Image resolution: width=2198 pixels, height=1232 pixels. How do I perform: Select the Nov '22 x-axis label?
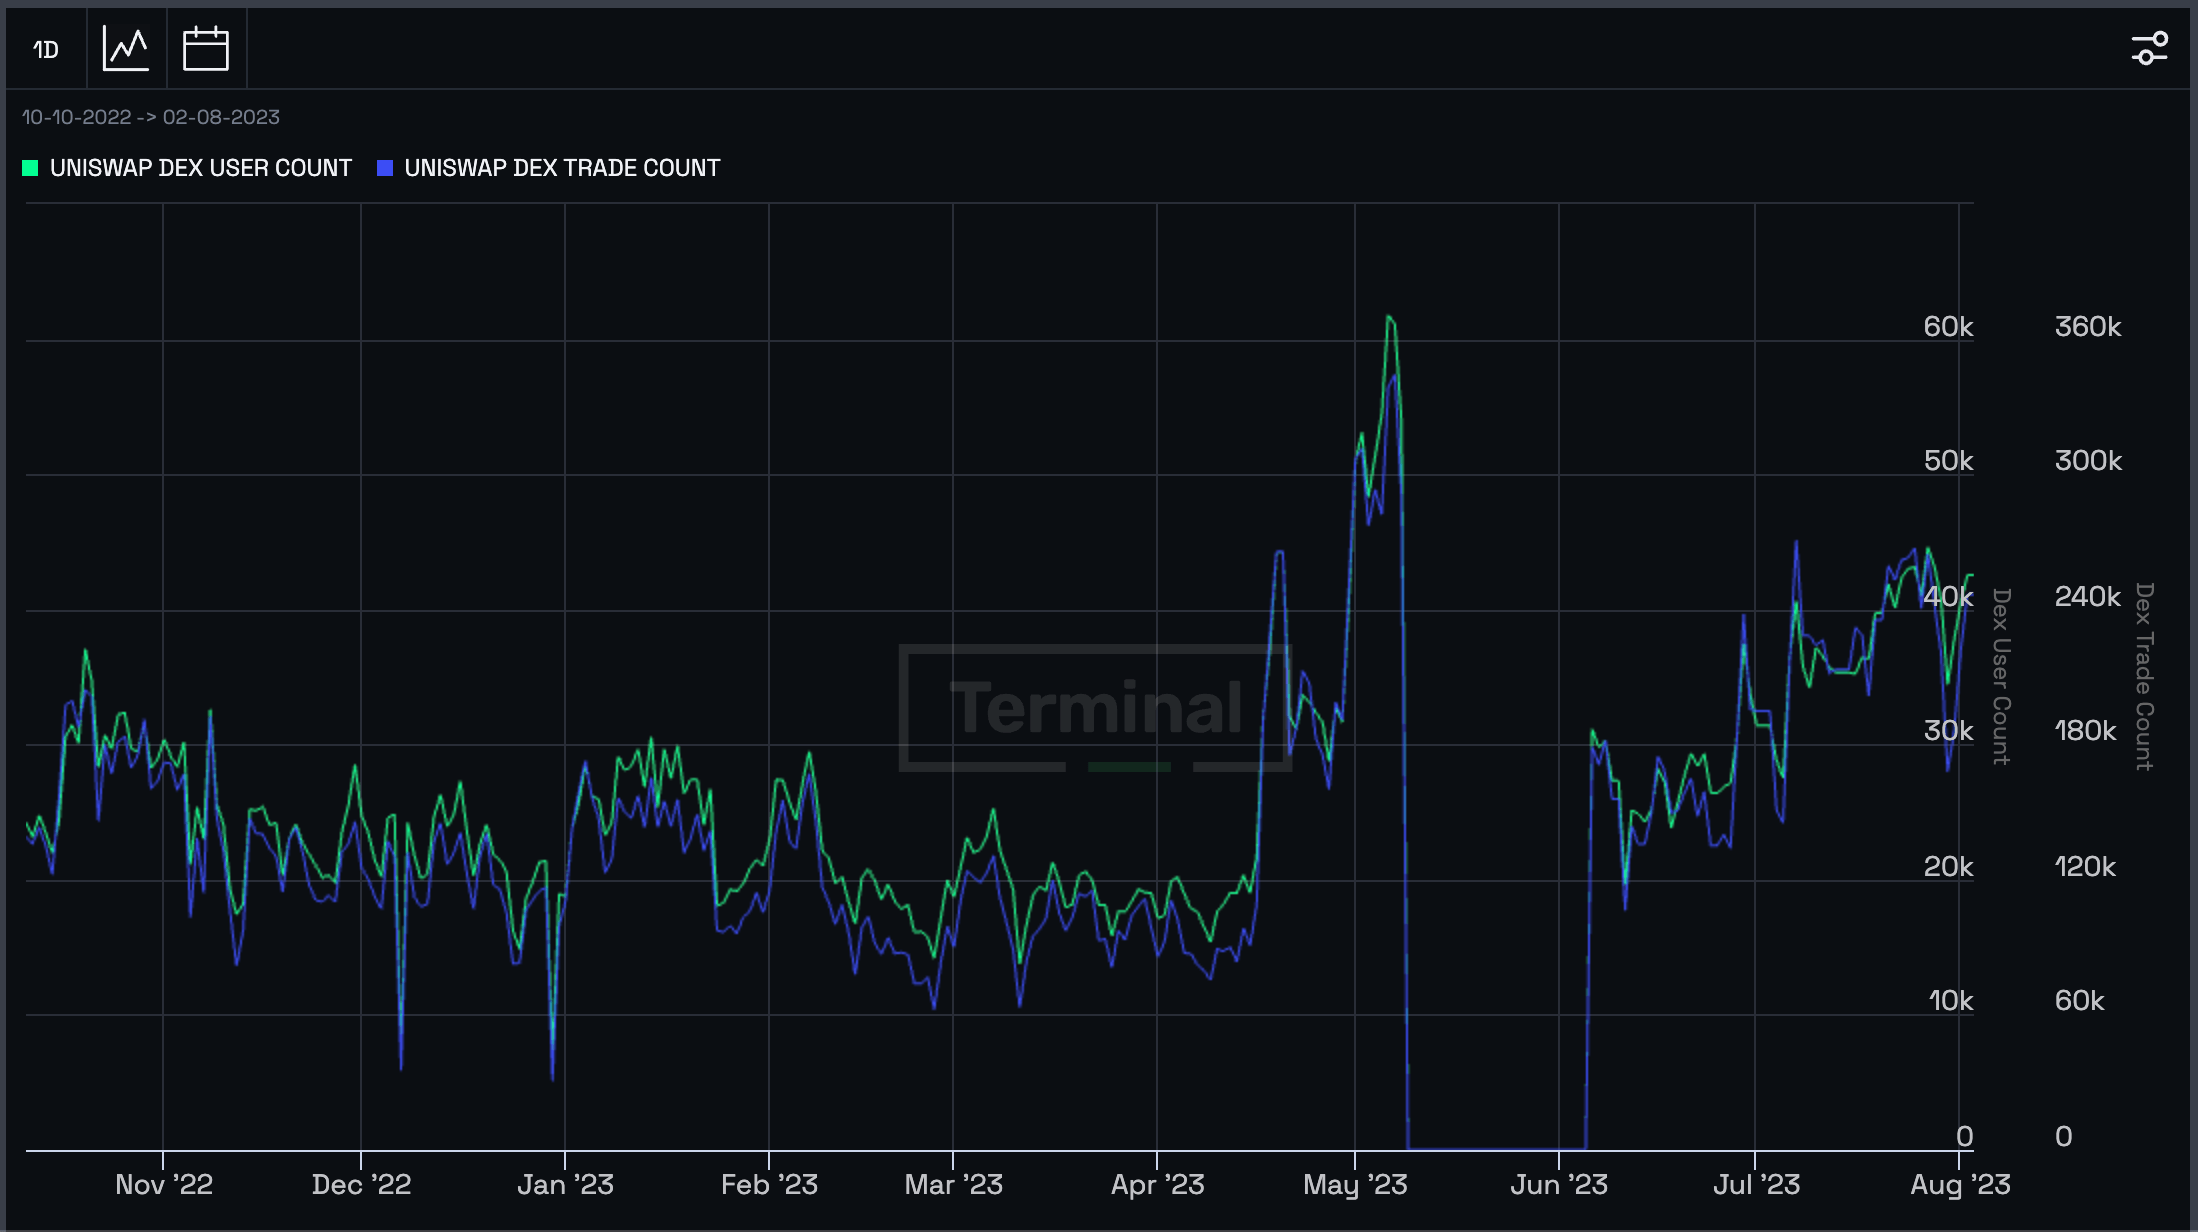coord(164,1185)
